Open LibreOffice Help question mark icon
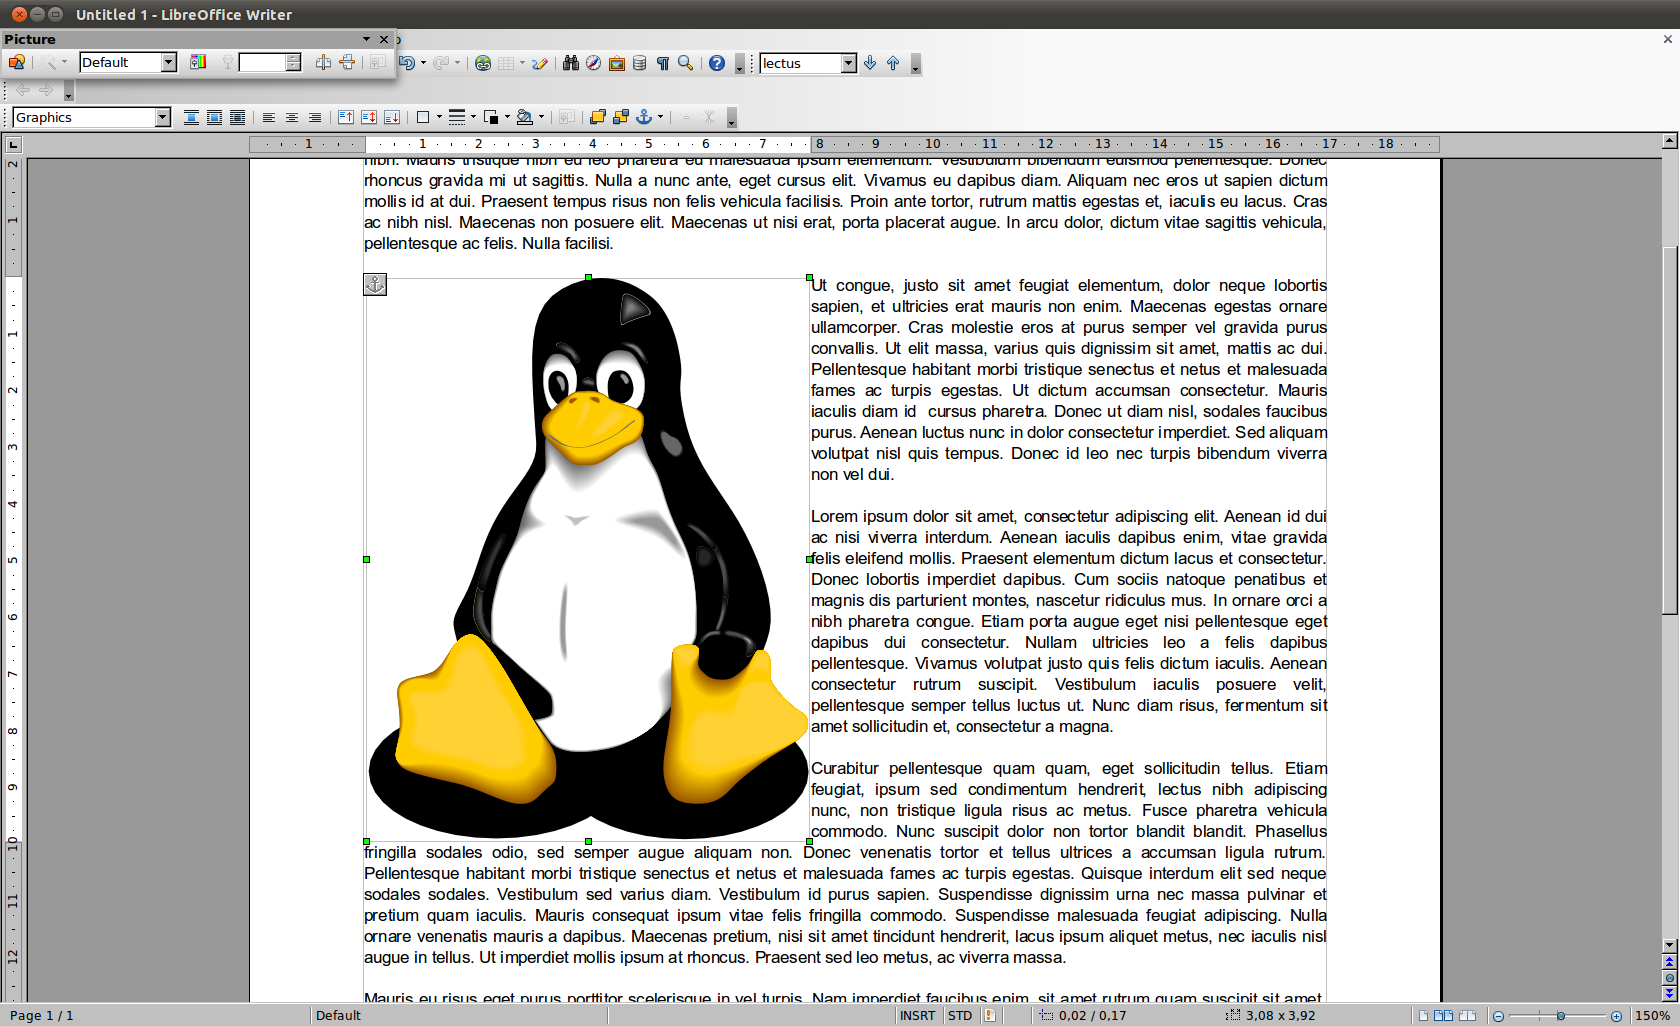This screenshot has height=1026, width=1680. [717, 63]
